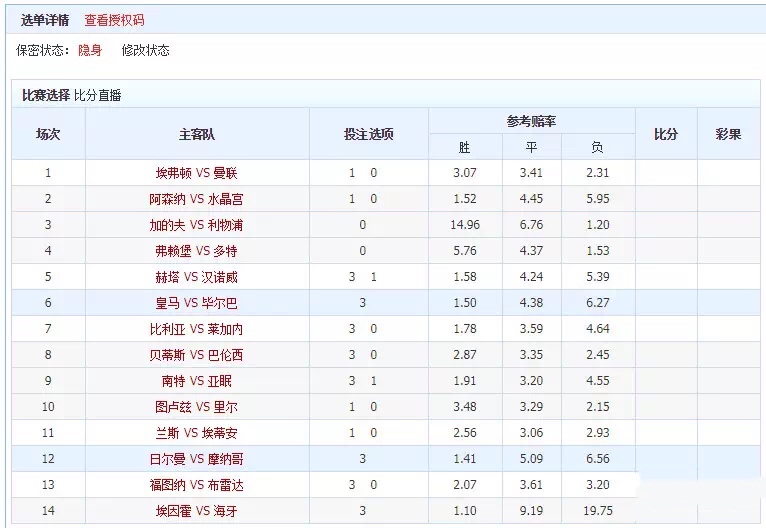Click bet option 3 for 皇马 match
766x528 pixels.
[x=362, y=303]
